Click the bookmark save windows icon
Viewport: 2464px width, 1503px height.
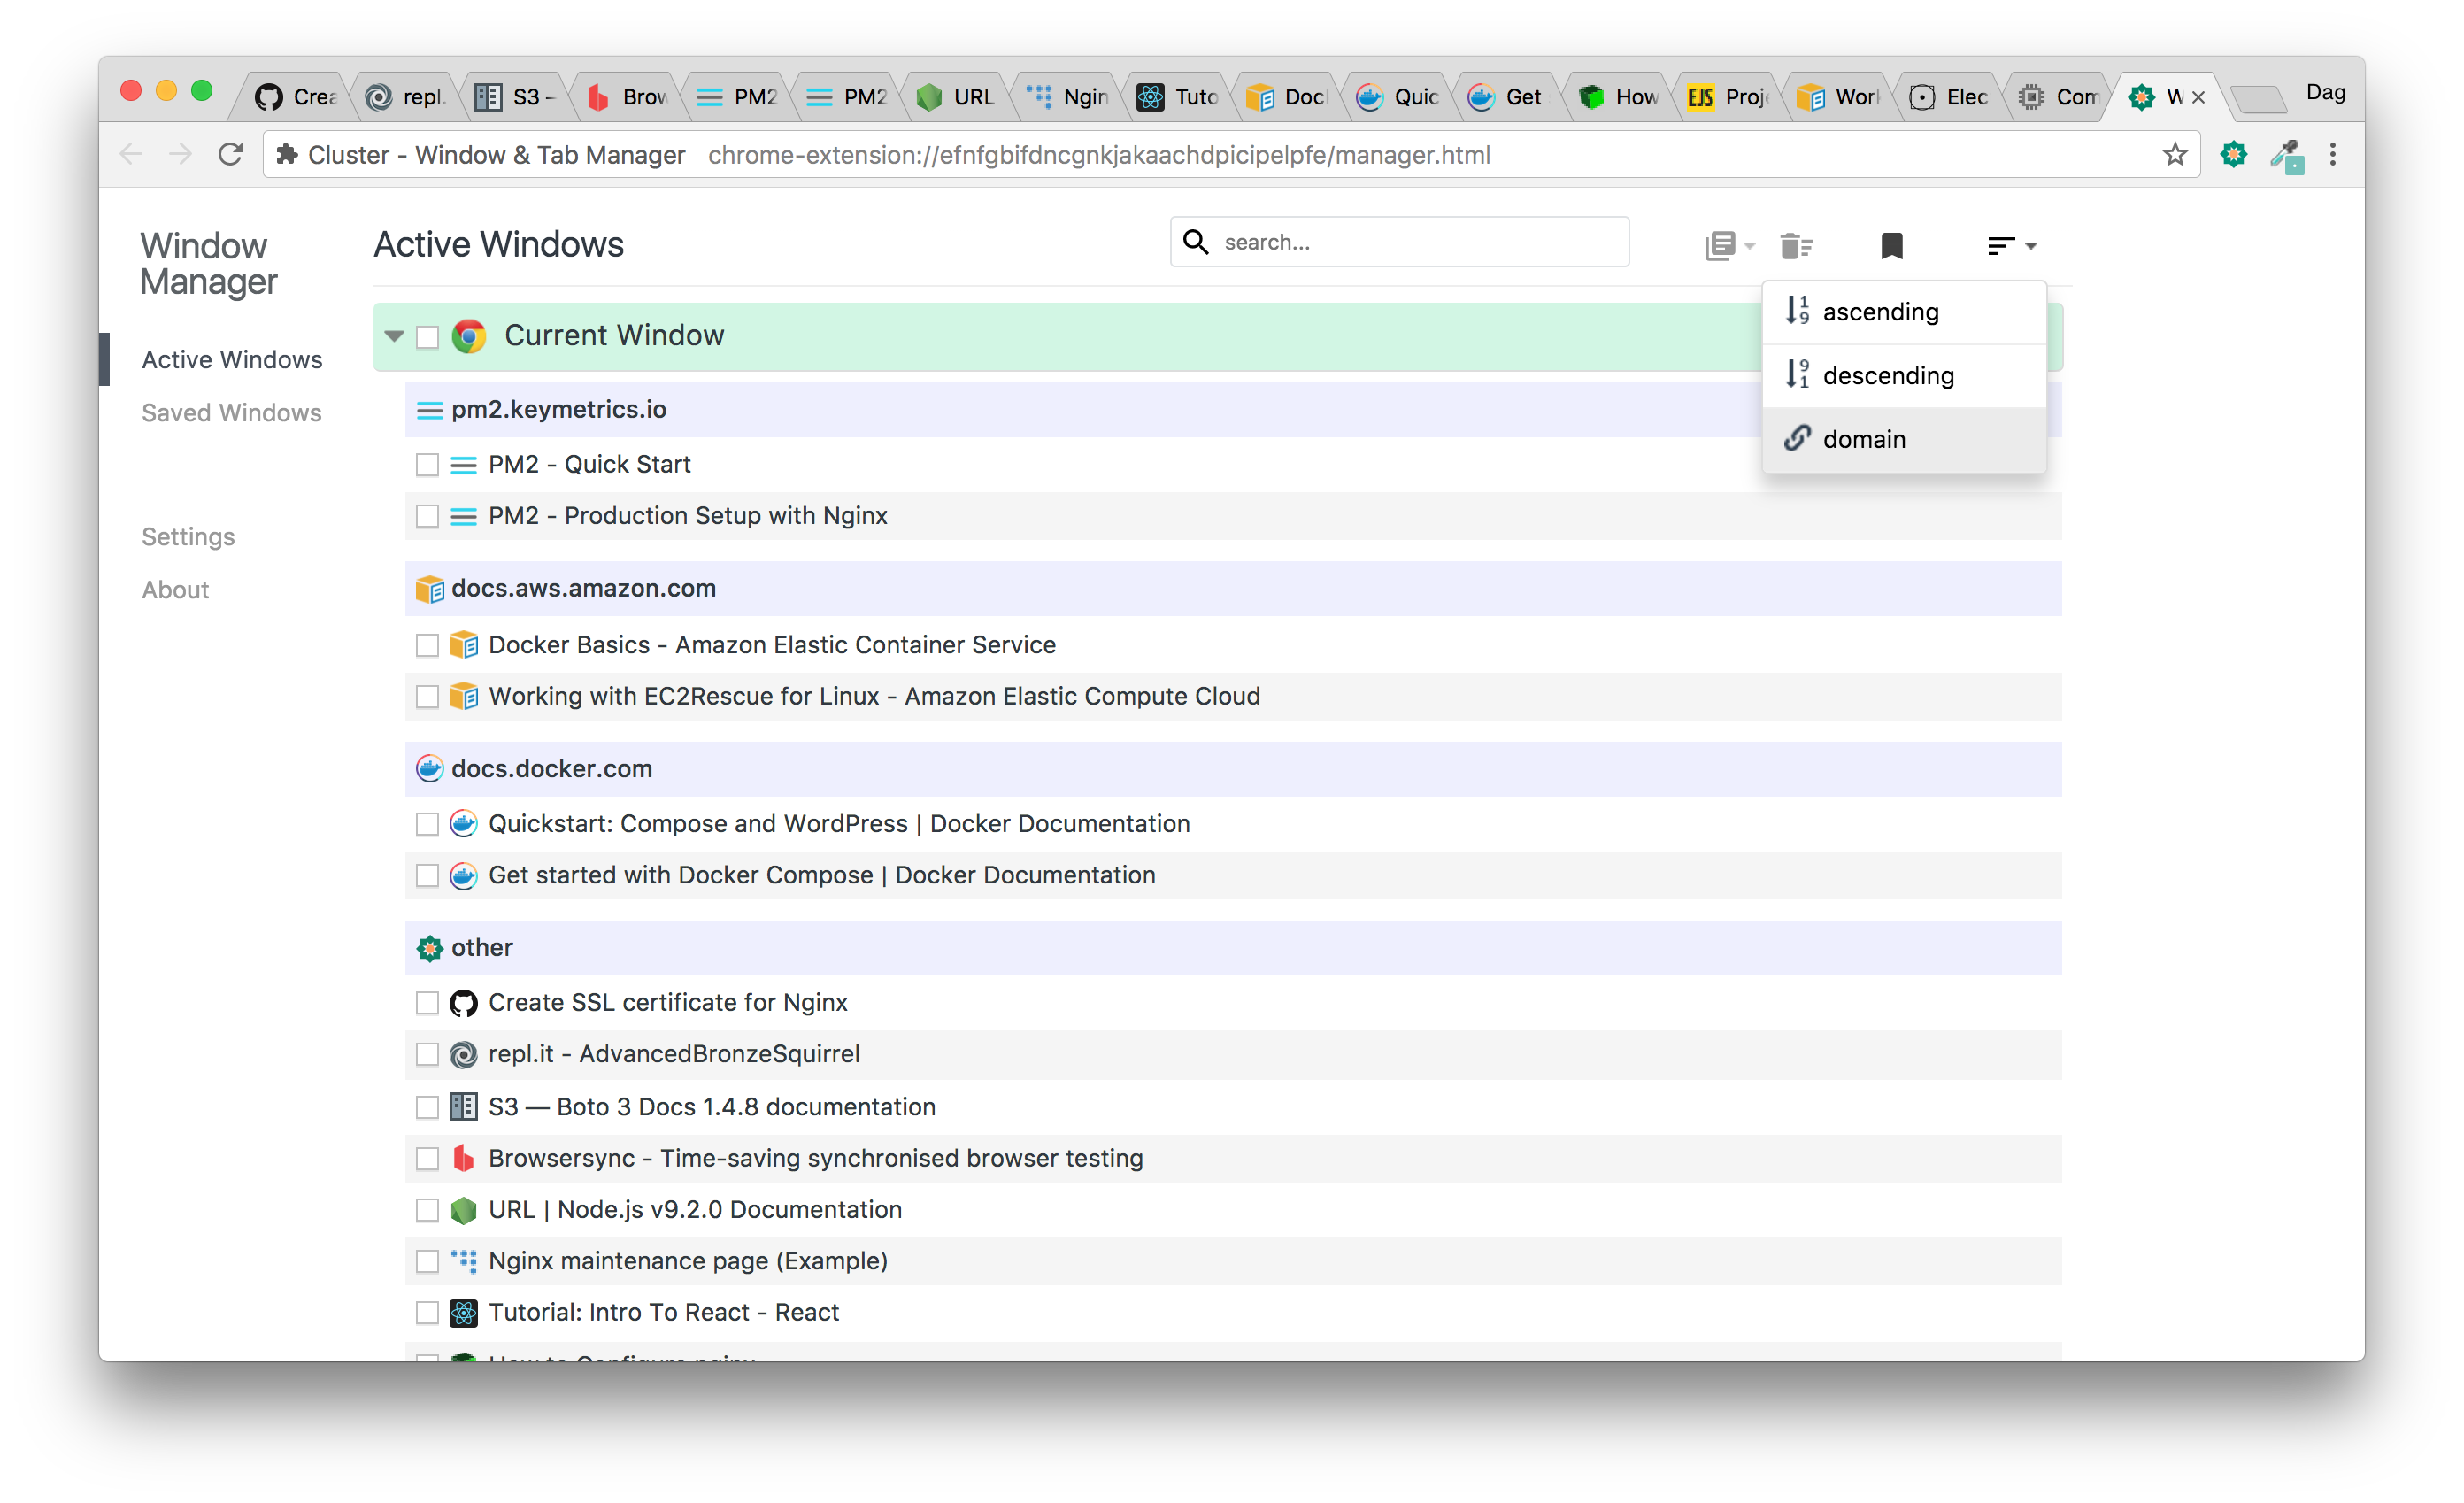[x=1891, y=245]
